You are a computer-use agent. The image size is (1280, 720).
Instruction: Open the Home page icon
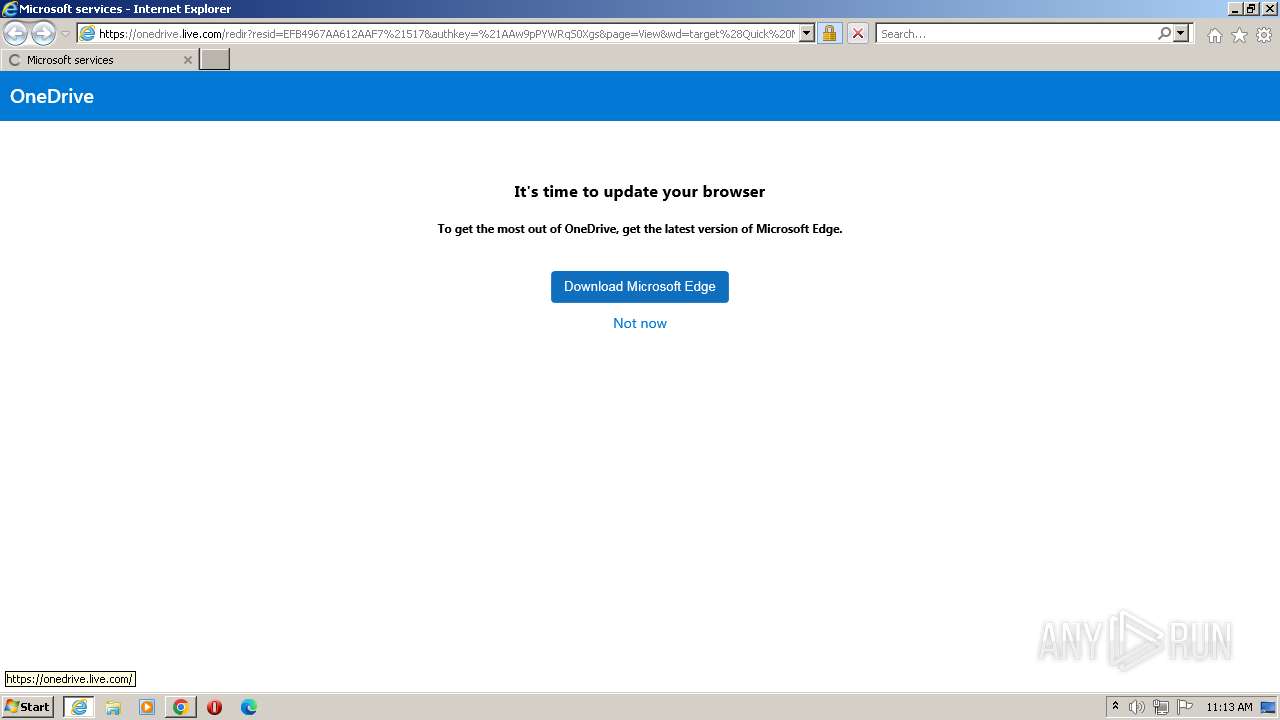point(1214,35)
